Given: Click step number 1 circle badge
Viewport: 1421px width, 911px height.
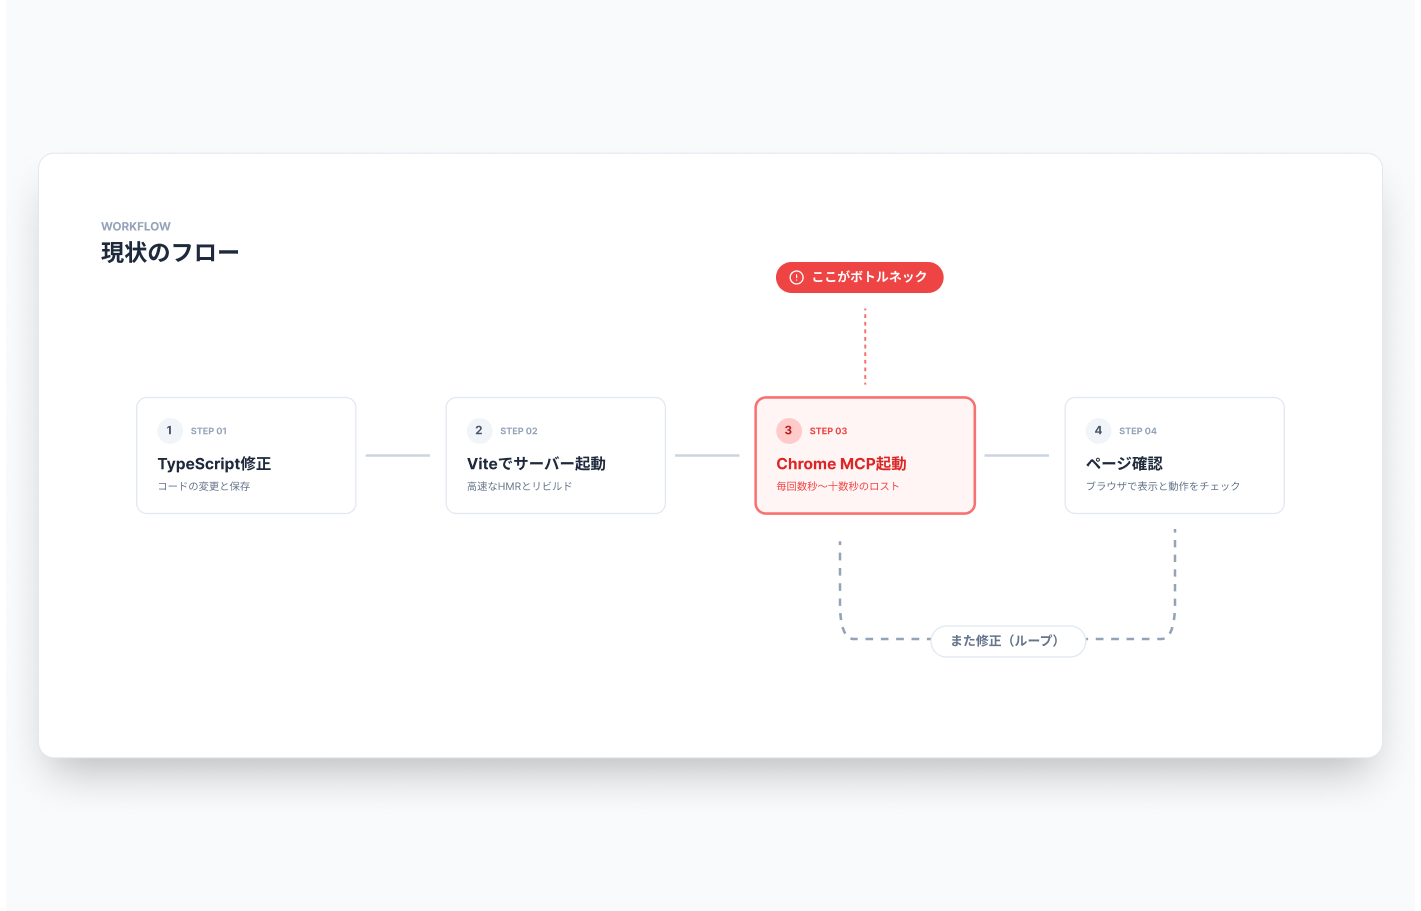Looking at the screenshot, I should (170, 431).
